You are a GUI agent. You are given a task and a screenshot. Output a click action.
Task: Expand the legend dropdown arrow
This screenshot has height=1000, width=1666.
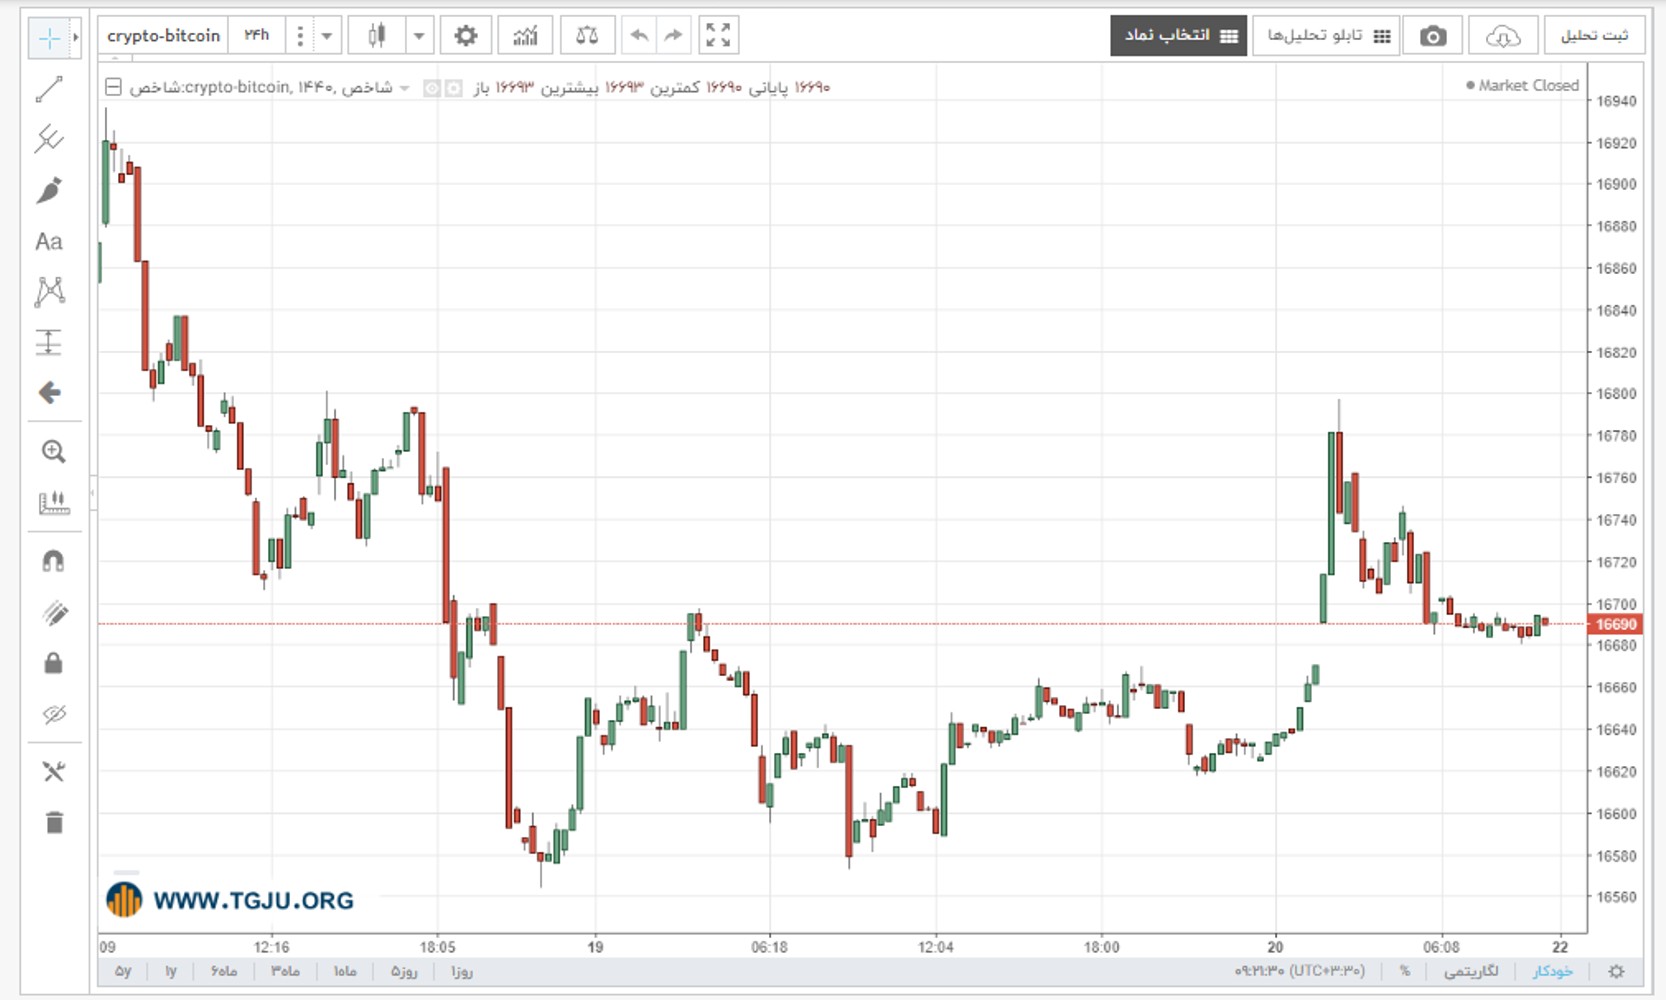tap(404, 88)
